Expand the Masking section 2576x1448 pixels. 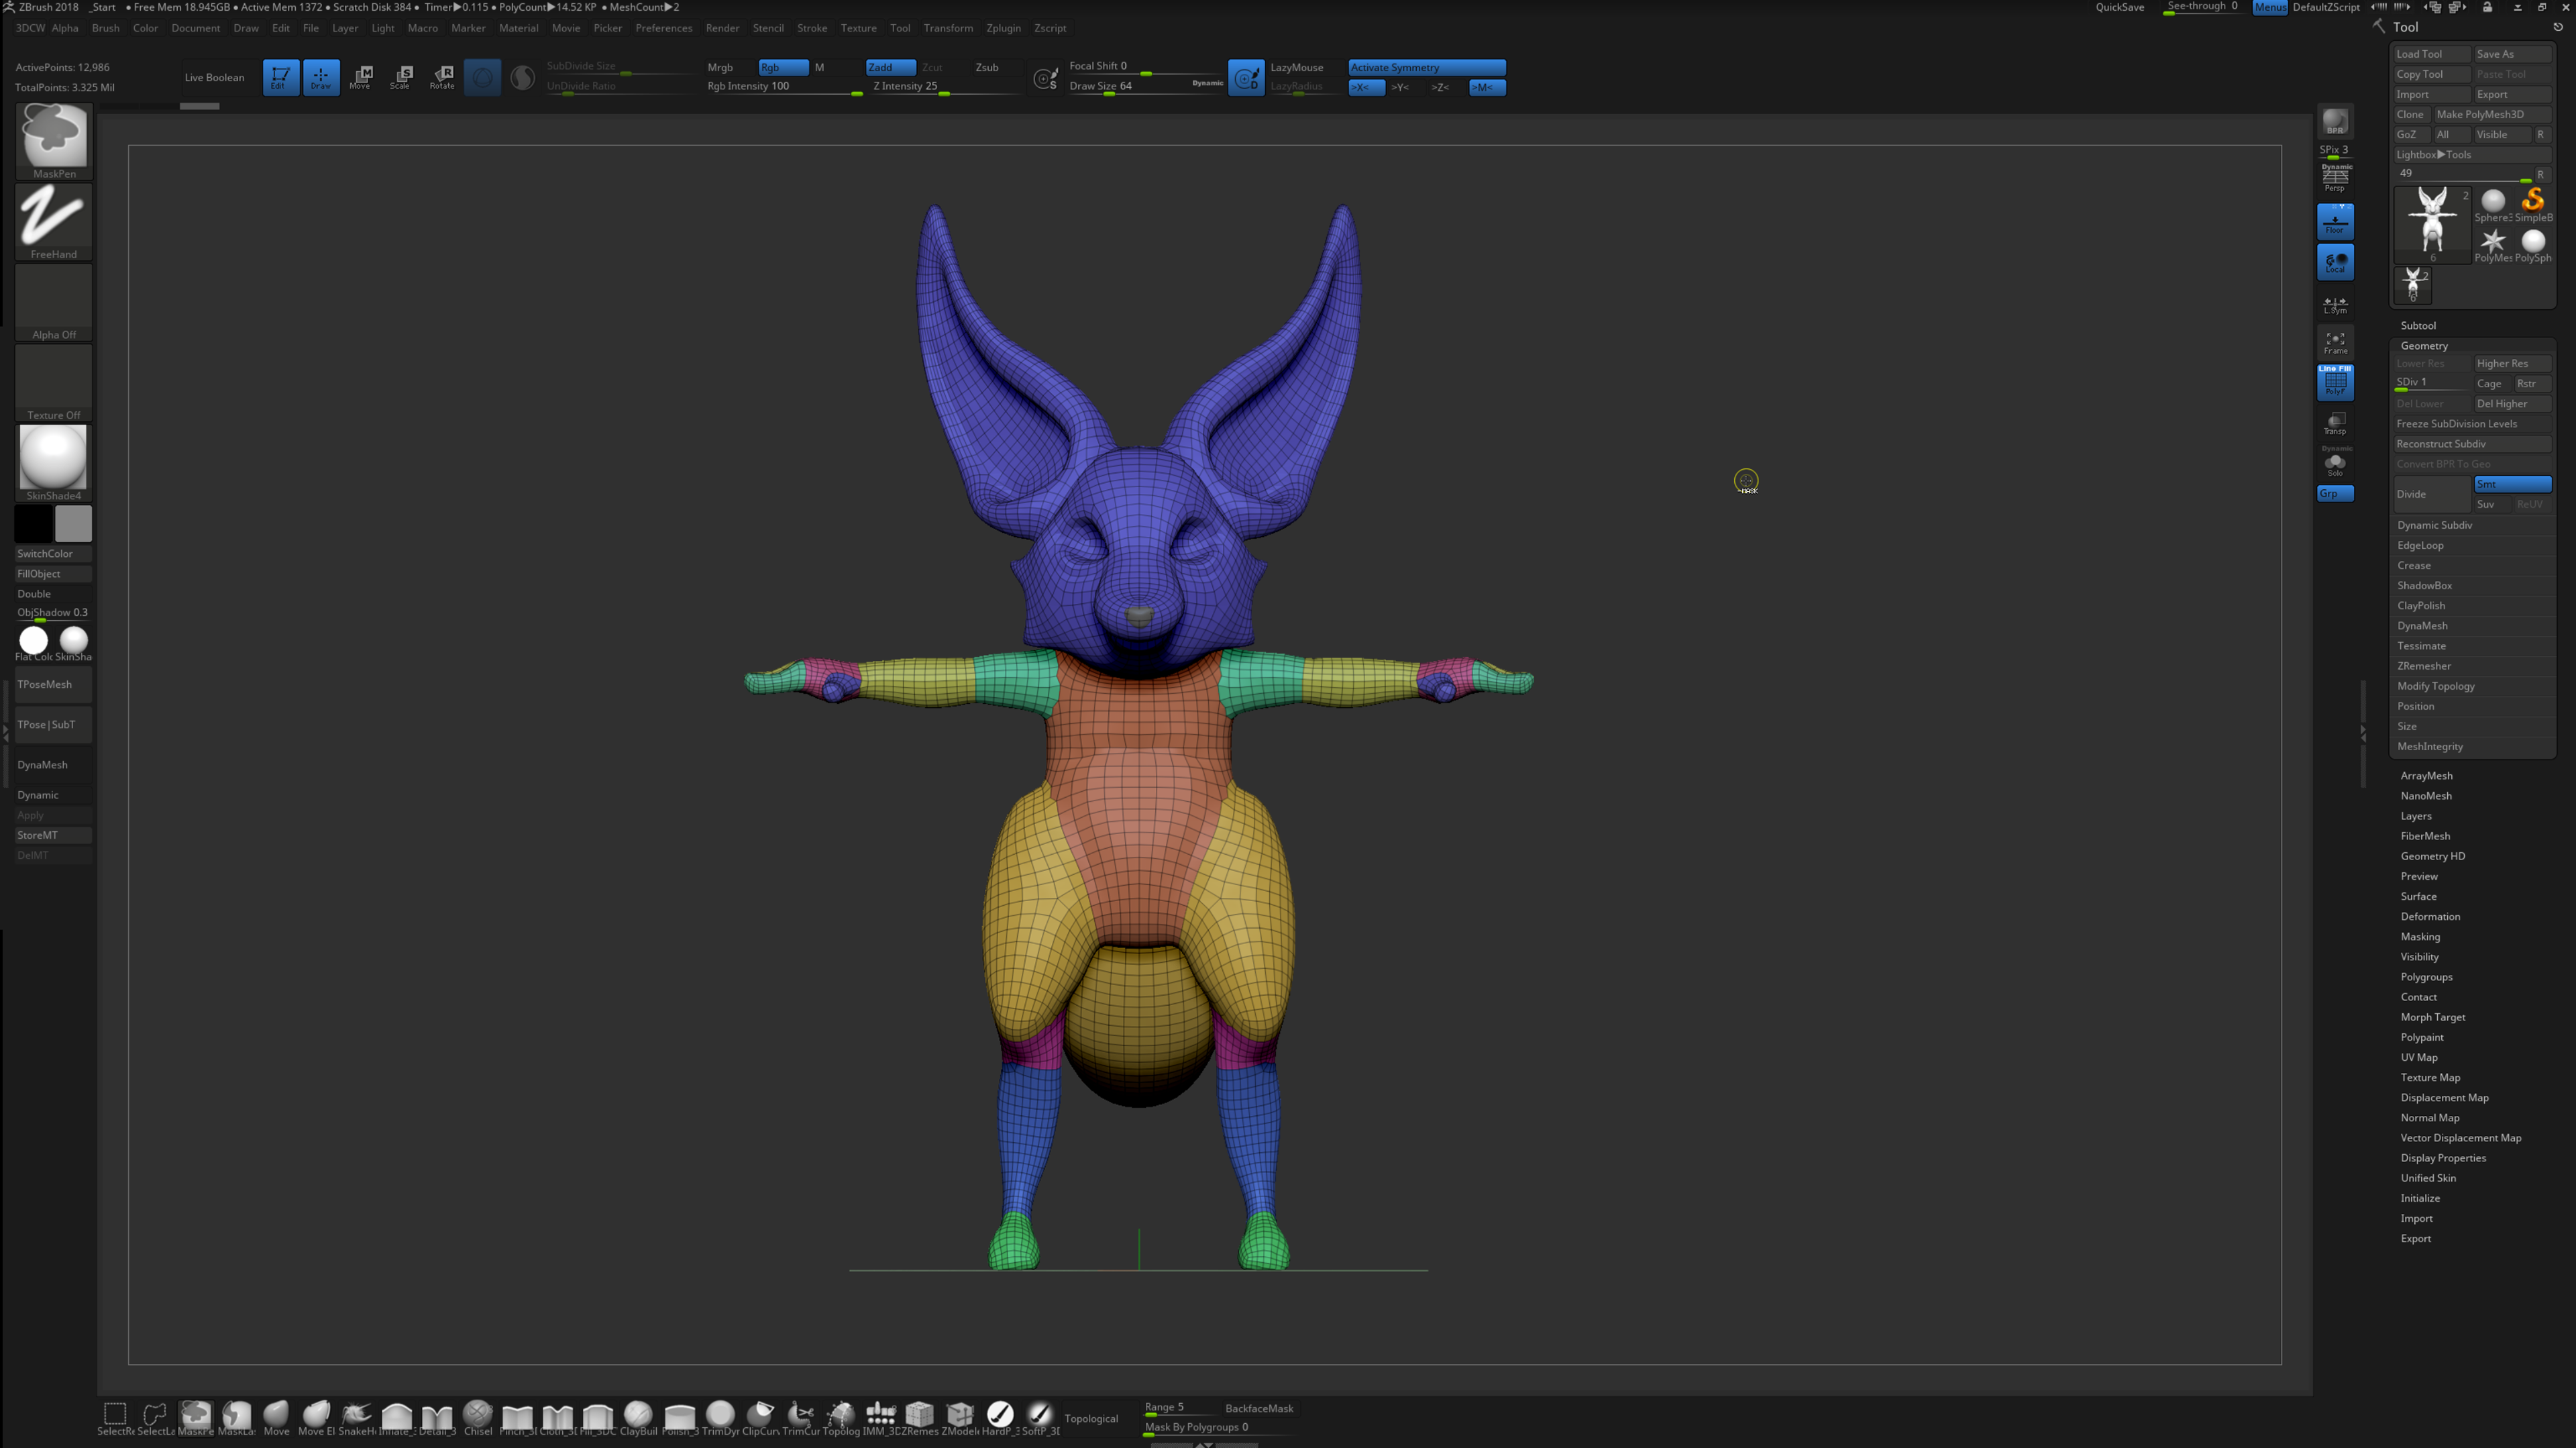click(x=2420, y=937)
